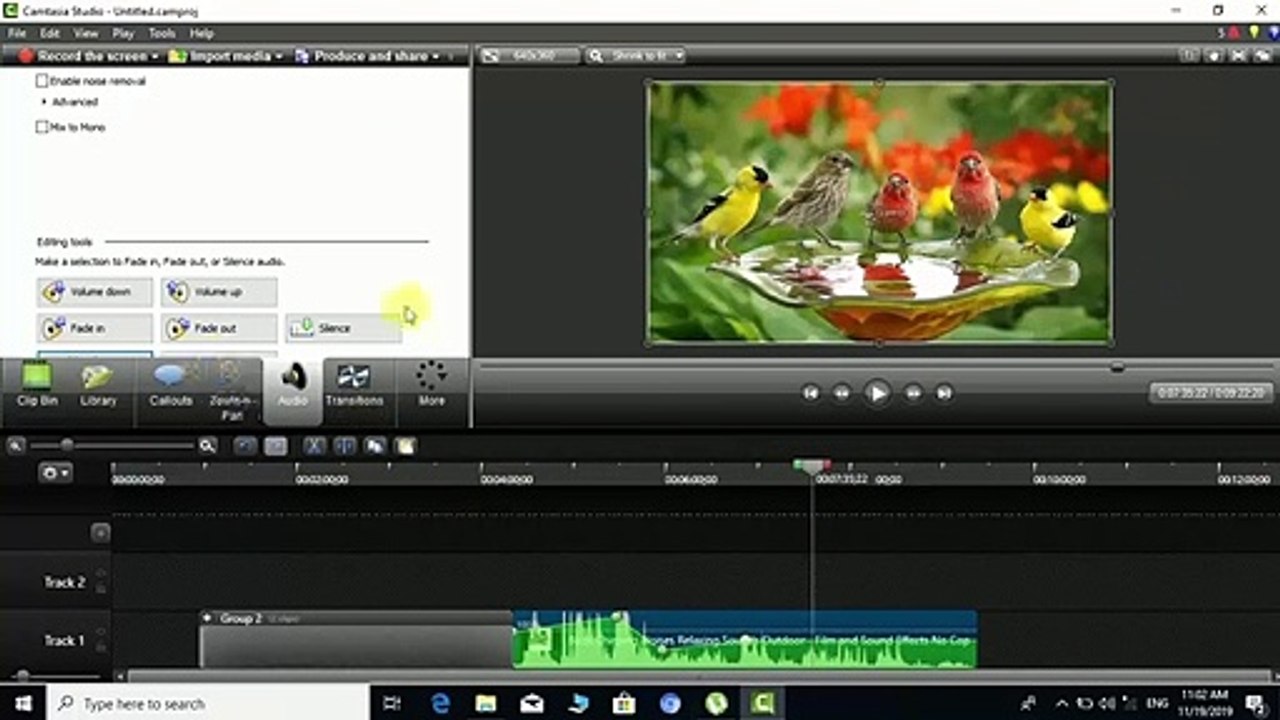Enable noise removal checkbox

click(42, 81)
